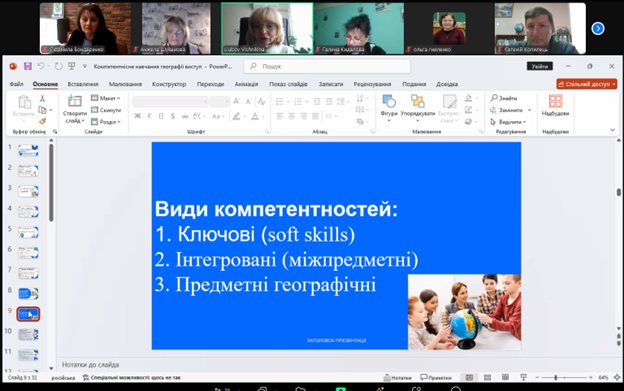Click the font color A swatch
The image size is (624, 391).
coord(255,116)
